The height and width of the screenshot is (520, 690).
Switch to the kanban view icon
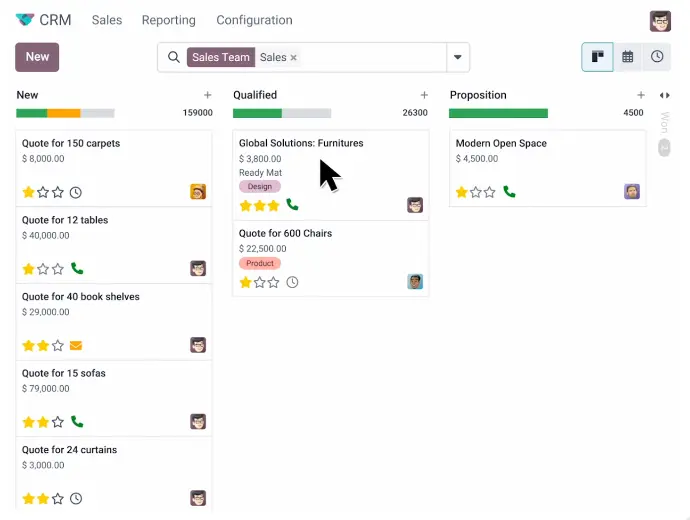(x=597, y=57)
